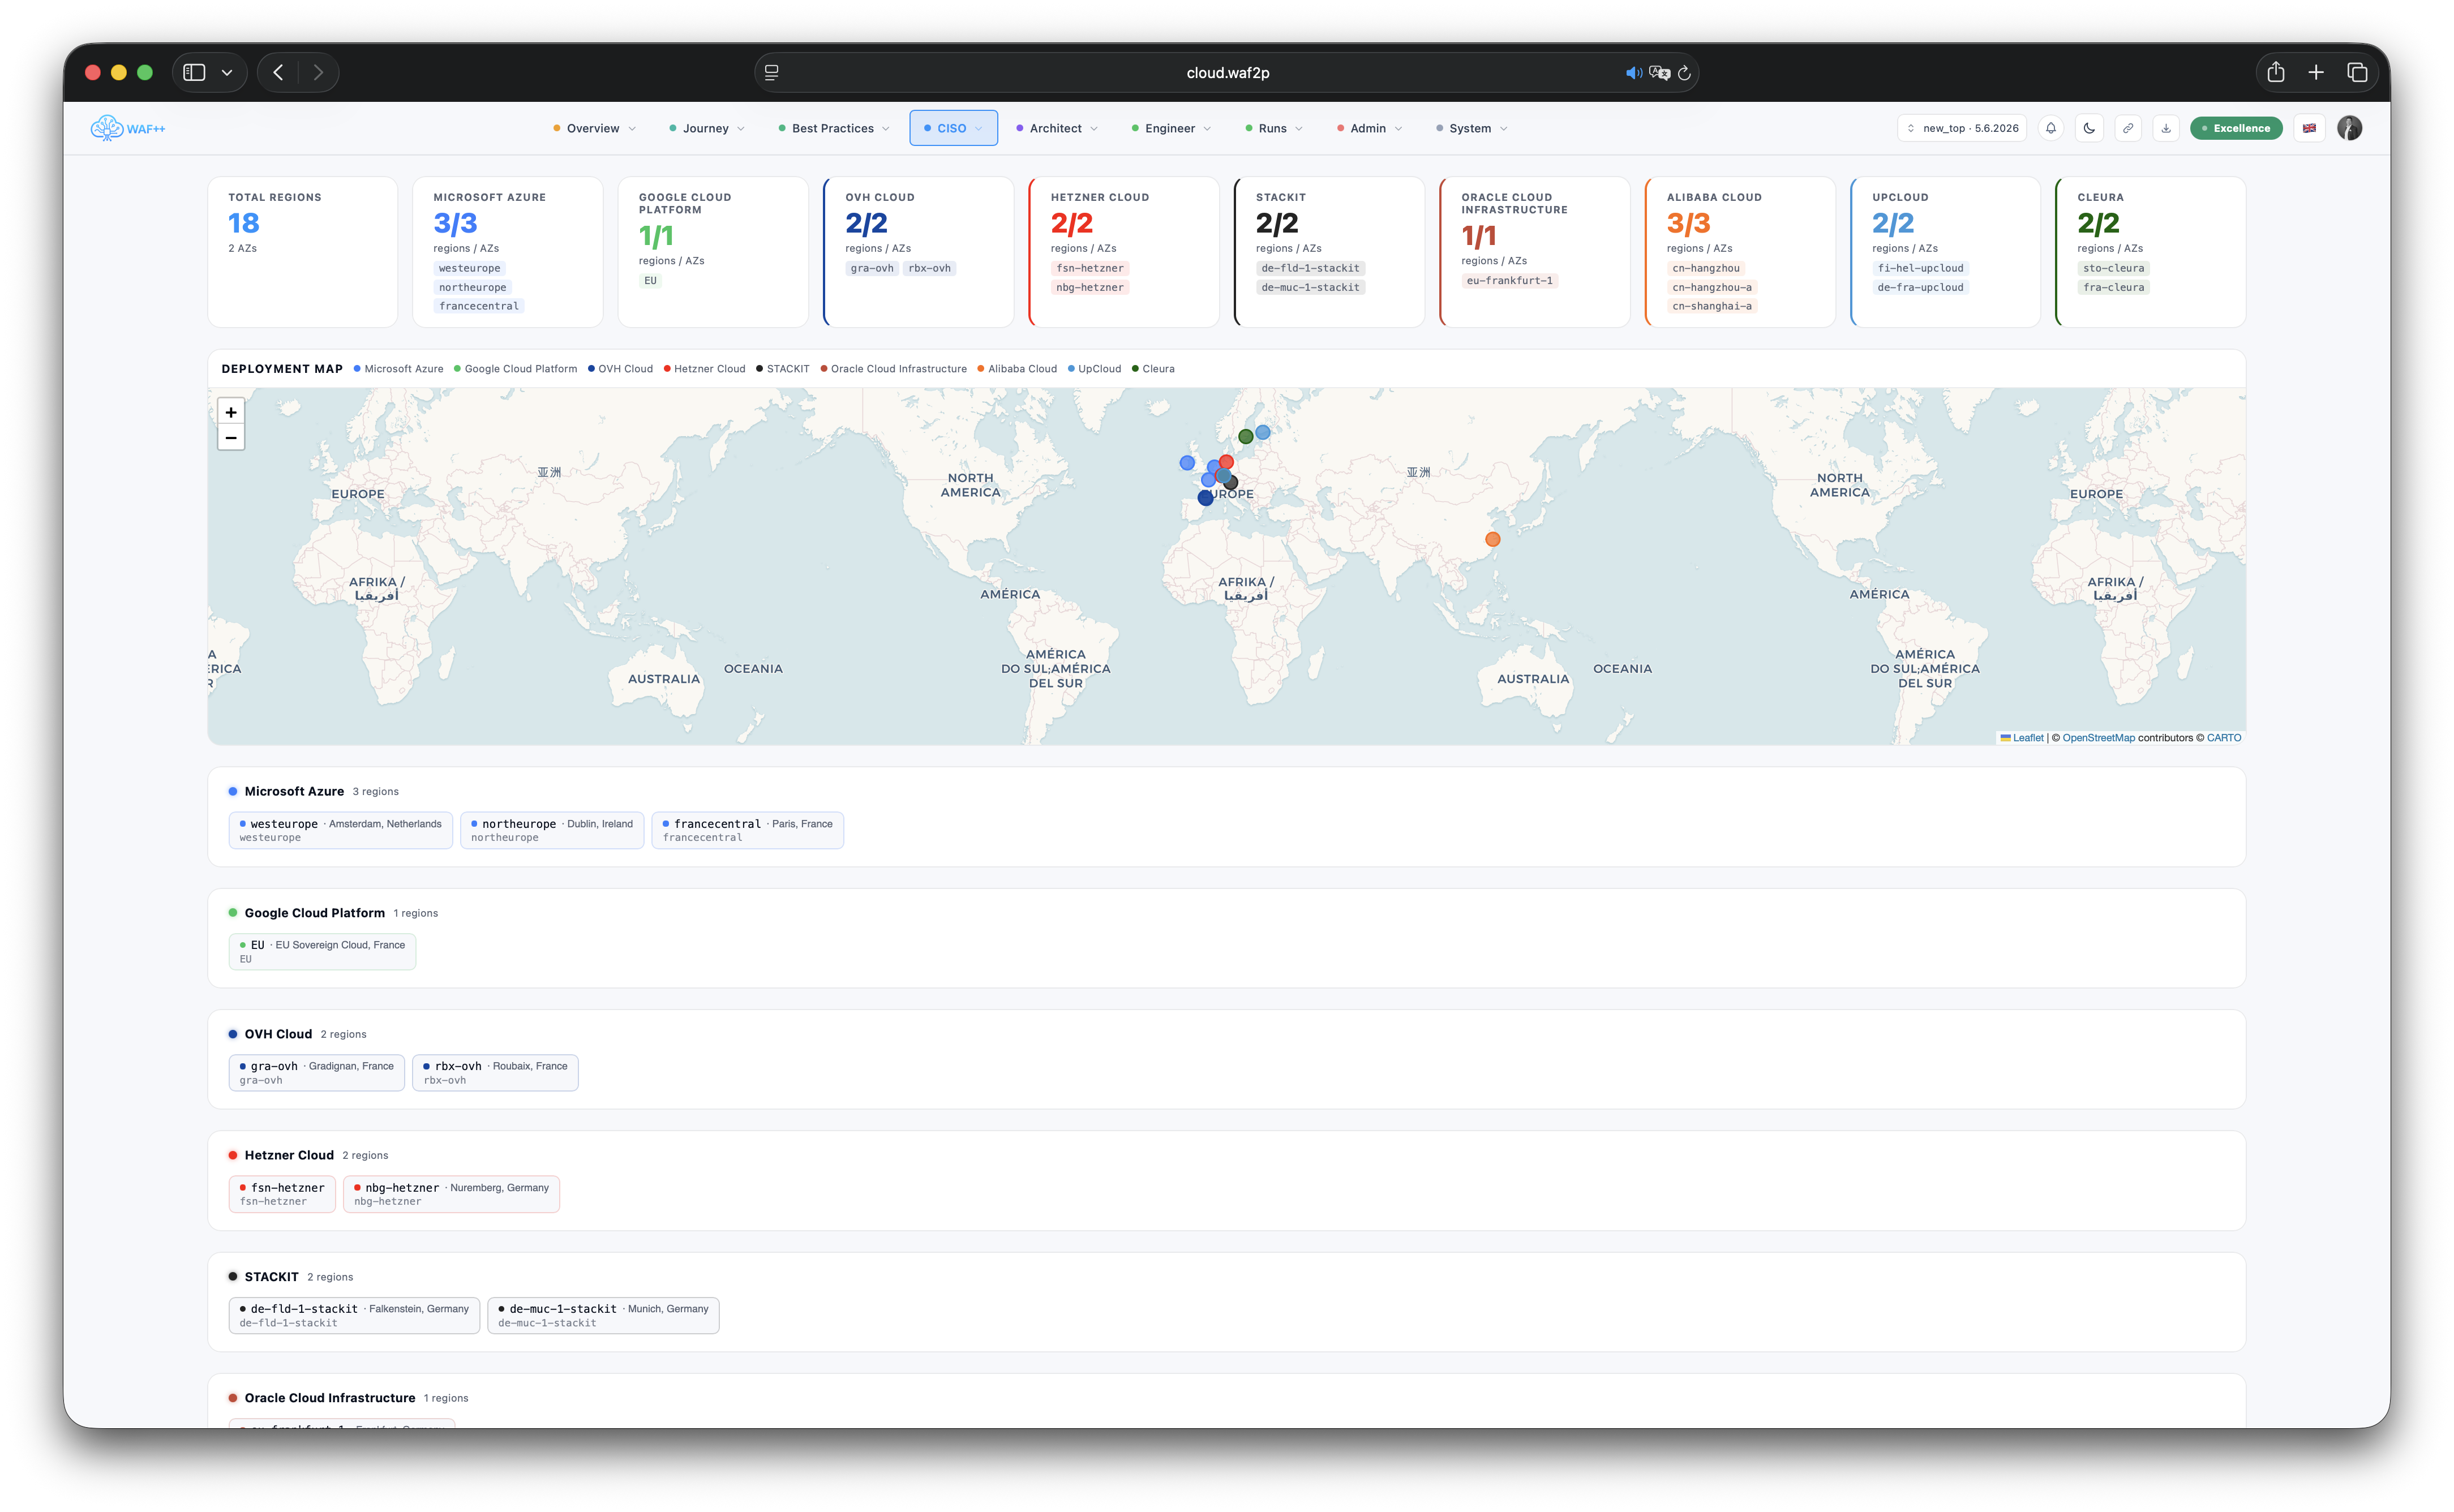Expand the System dropdown
2454x1512 pixels.
[1472, 128]
